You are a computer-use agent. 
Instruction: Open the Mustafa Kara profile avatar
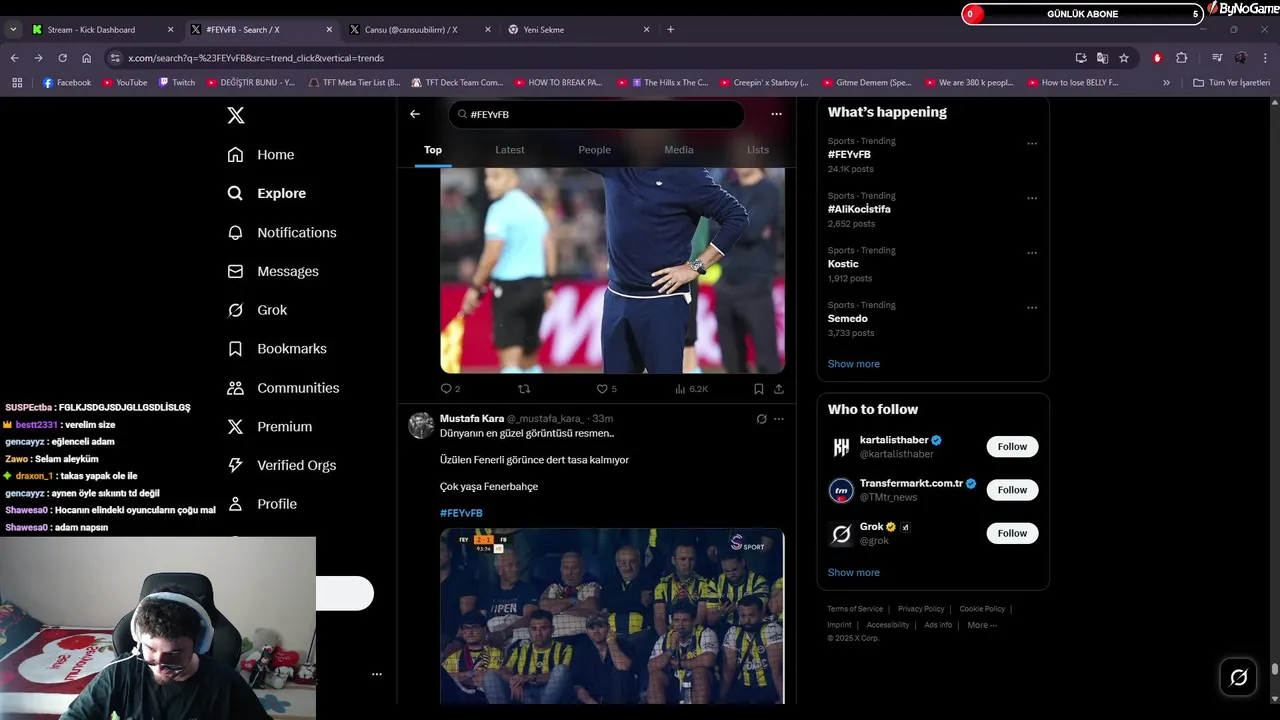[x=421, y=426]
